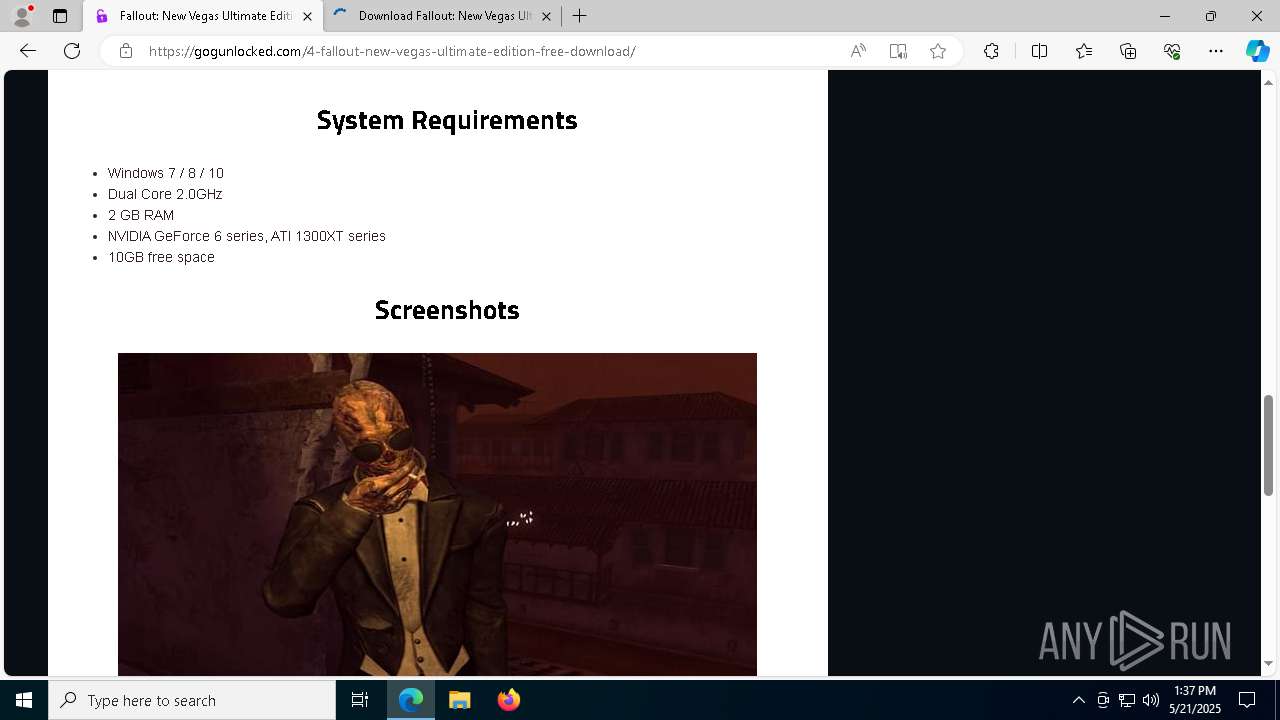Open Browser essentials heart icon

pyautogui.click(x=1172, y=51)
